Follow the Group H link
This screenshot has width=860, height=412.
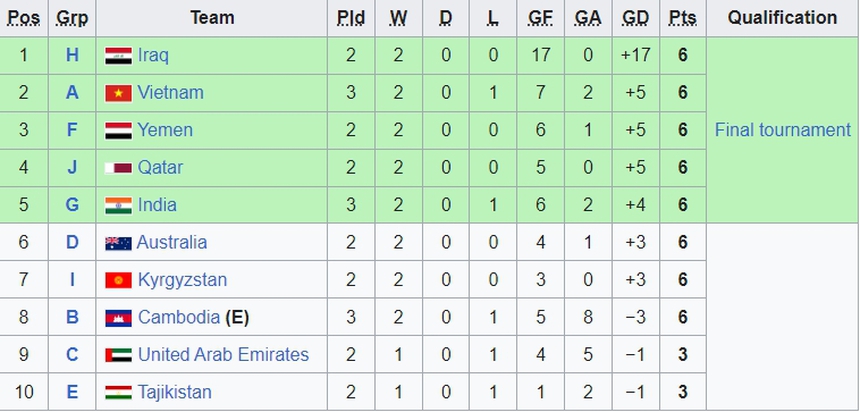coord(72,55)
